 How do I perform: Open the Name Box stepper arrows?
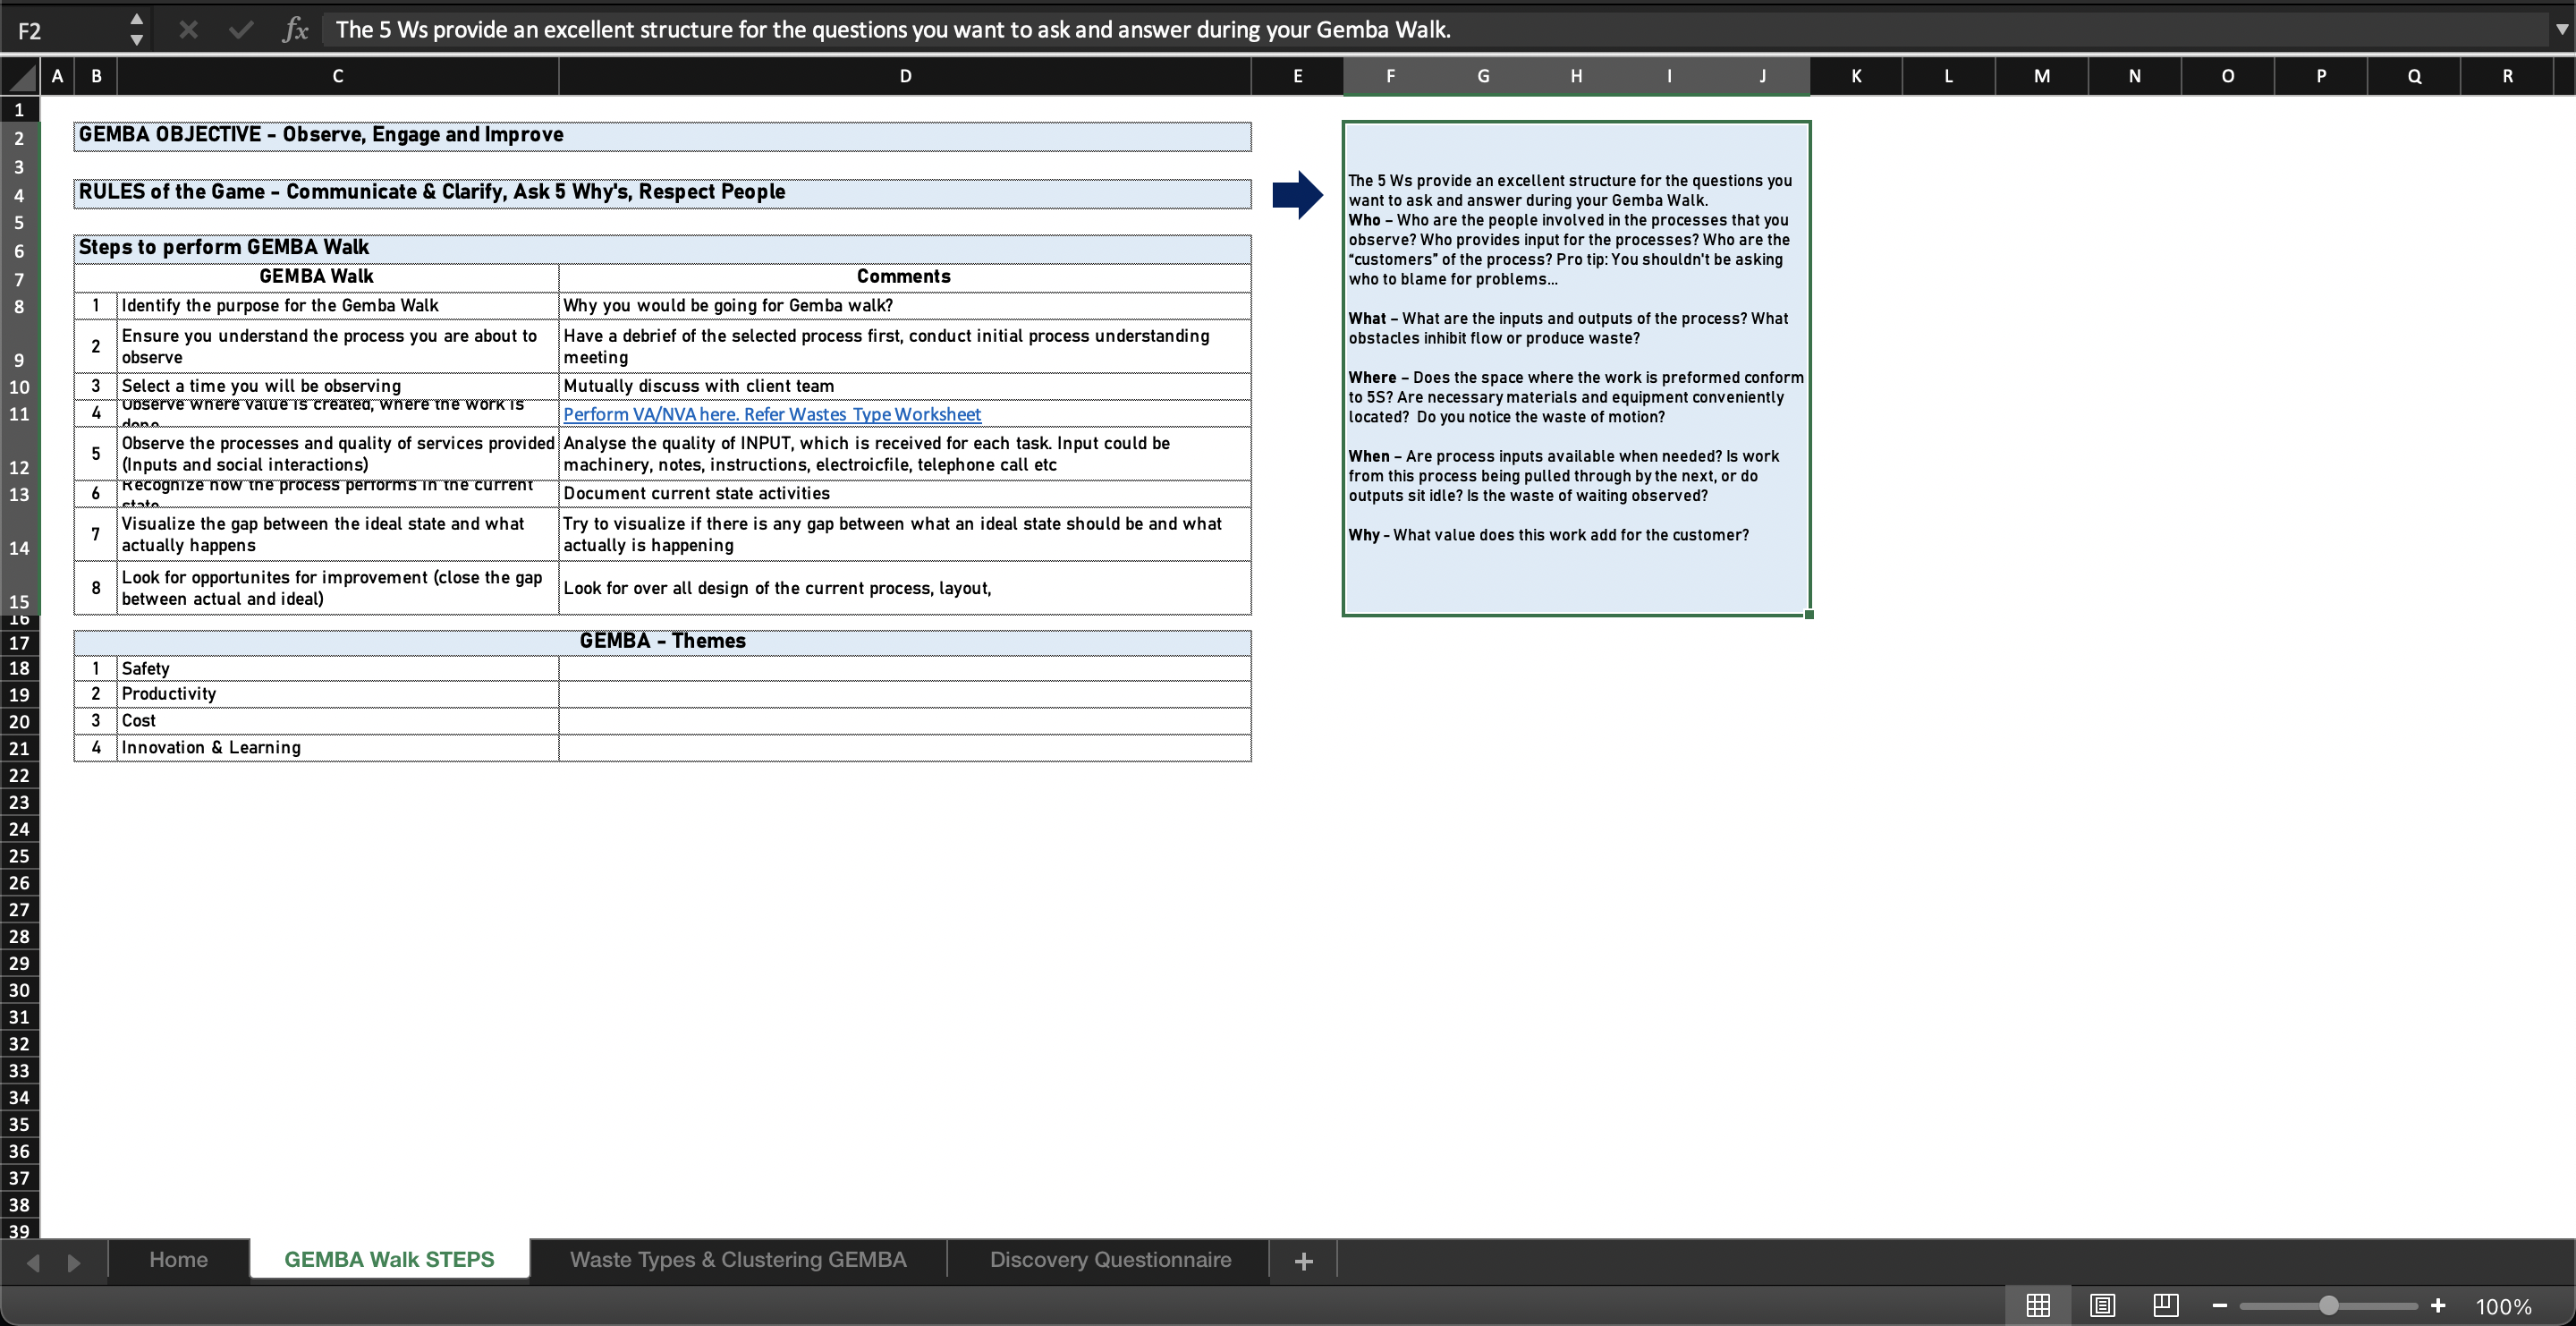(x=137, y=30)
